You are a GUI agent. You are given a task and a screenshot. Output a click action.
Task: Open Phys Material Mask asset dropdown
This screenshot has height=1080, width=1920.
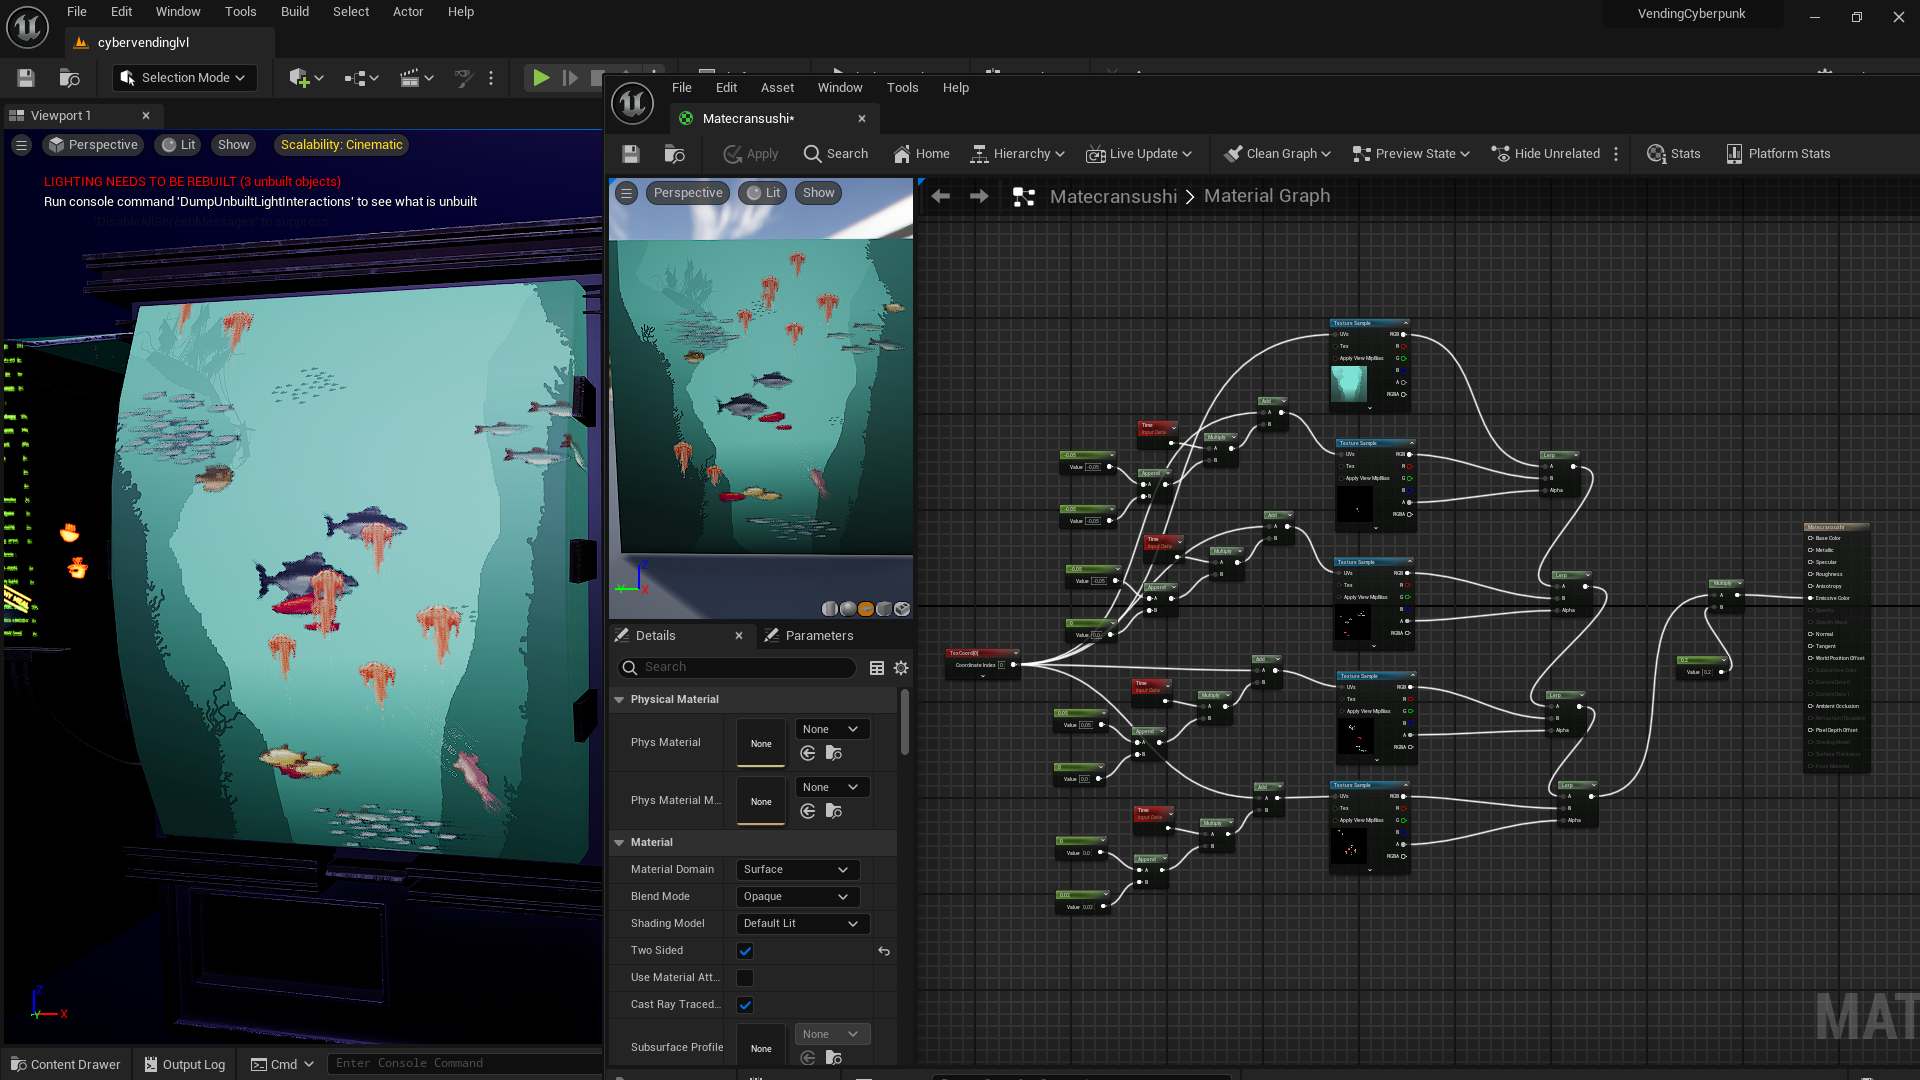(x=832, y=788)
